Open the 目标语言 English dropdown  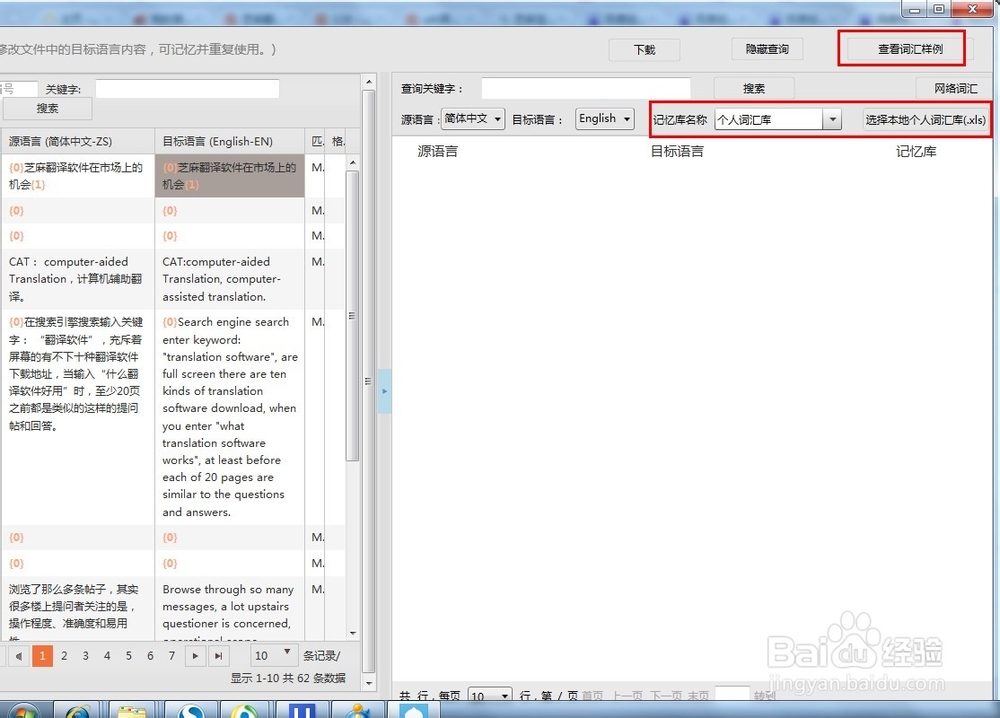(605, 119)
